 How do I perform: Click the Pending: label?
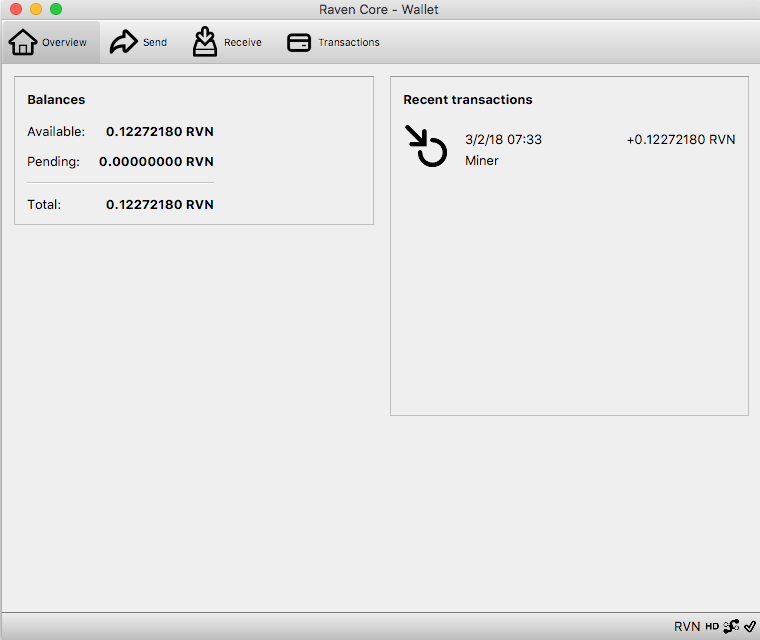53,161
